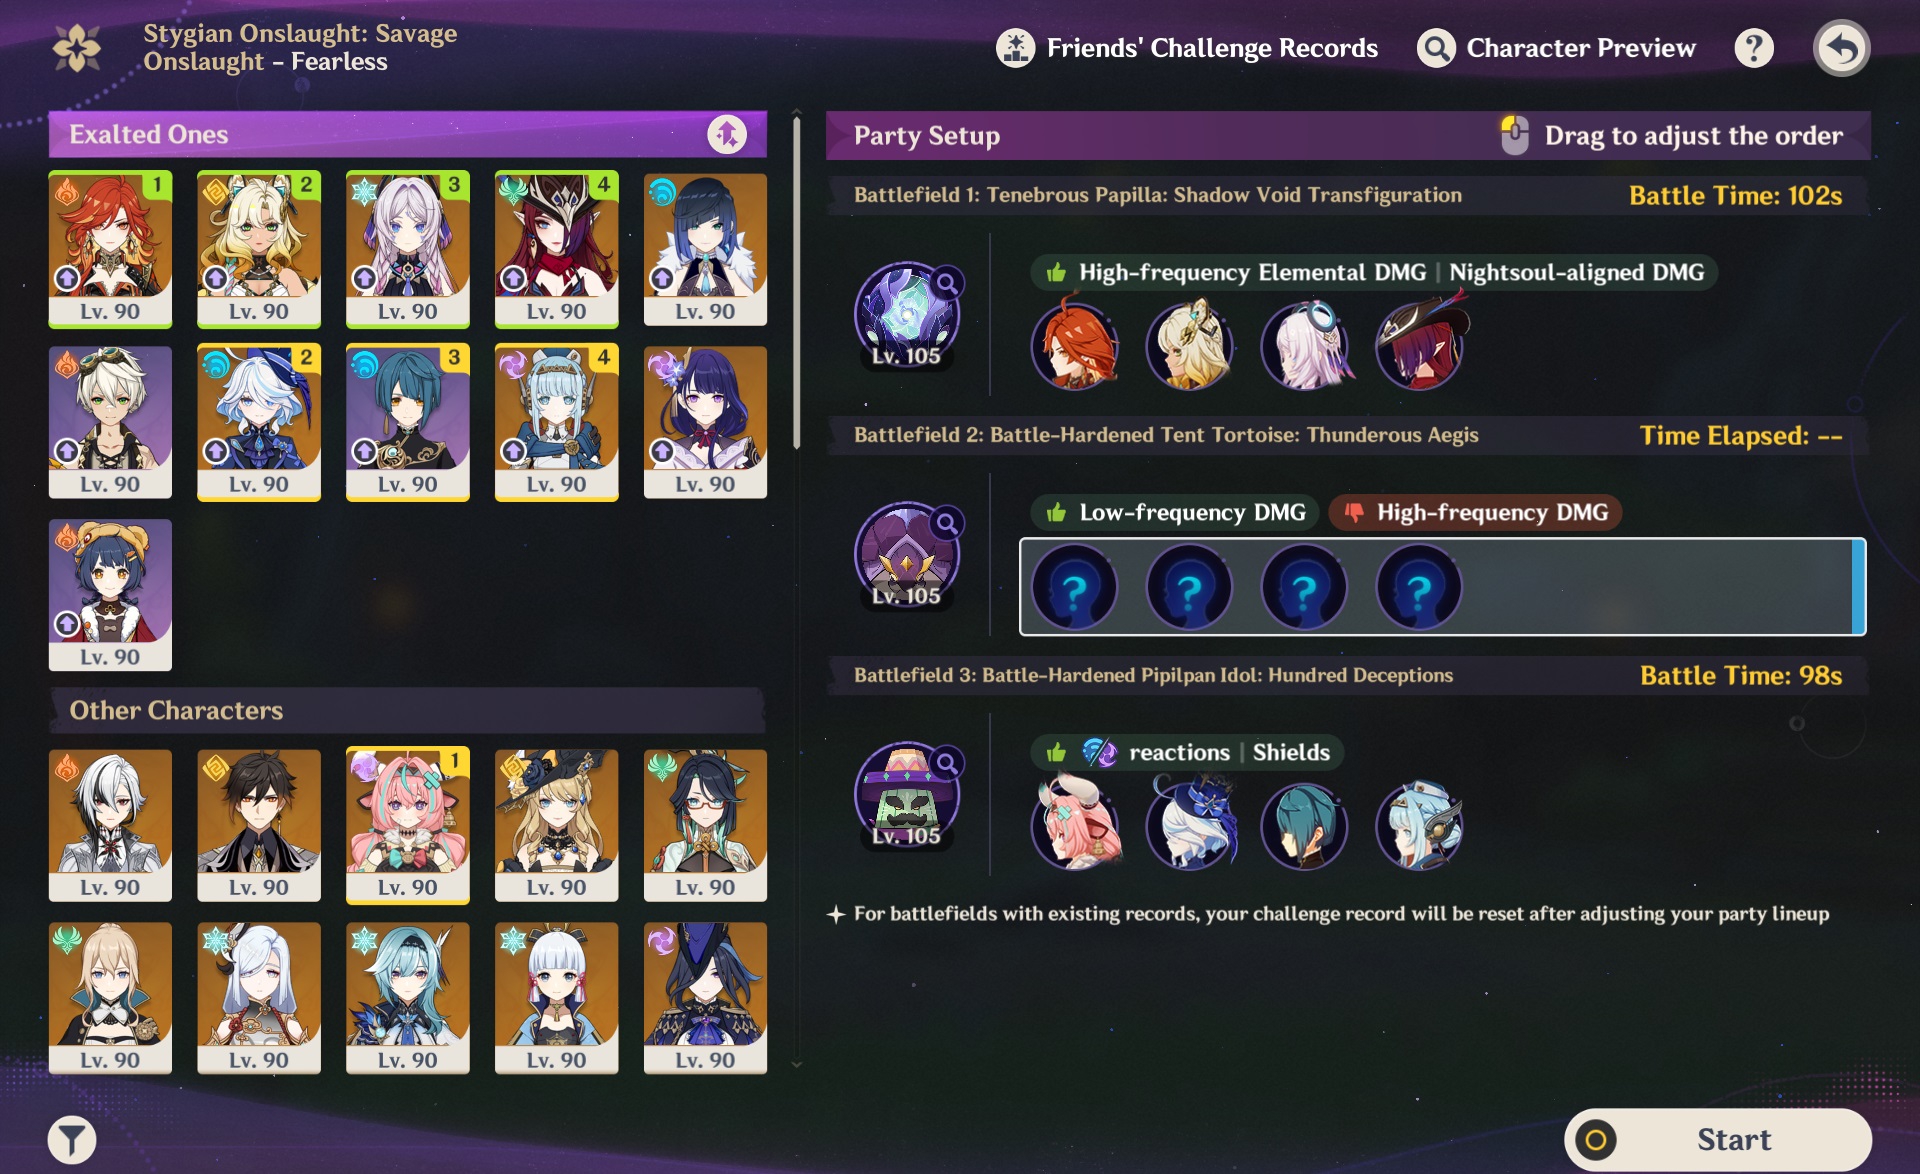
Task: Click the back arrow return icon
Action: 1841,48
